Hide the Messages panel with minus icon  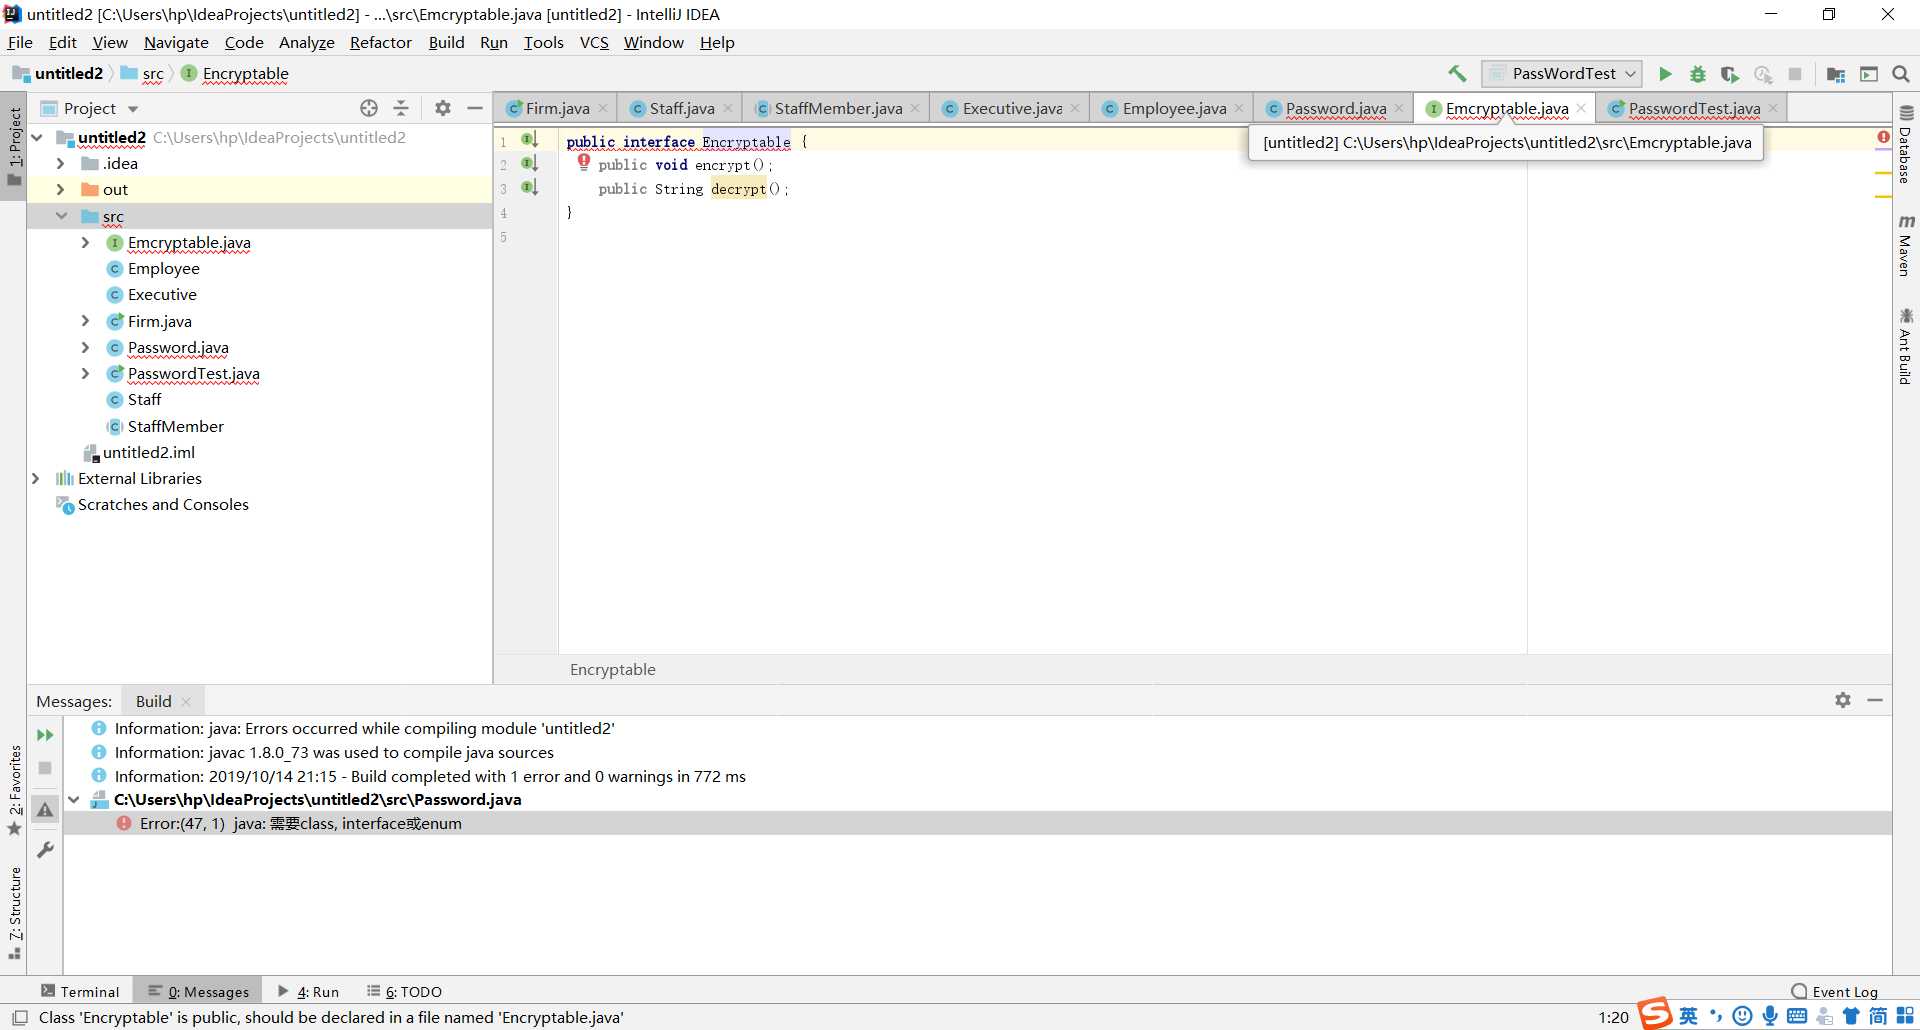[1875, 700]
